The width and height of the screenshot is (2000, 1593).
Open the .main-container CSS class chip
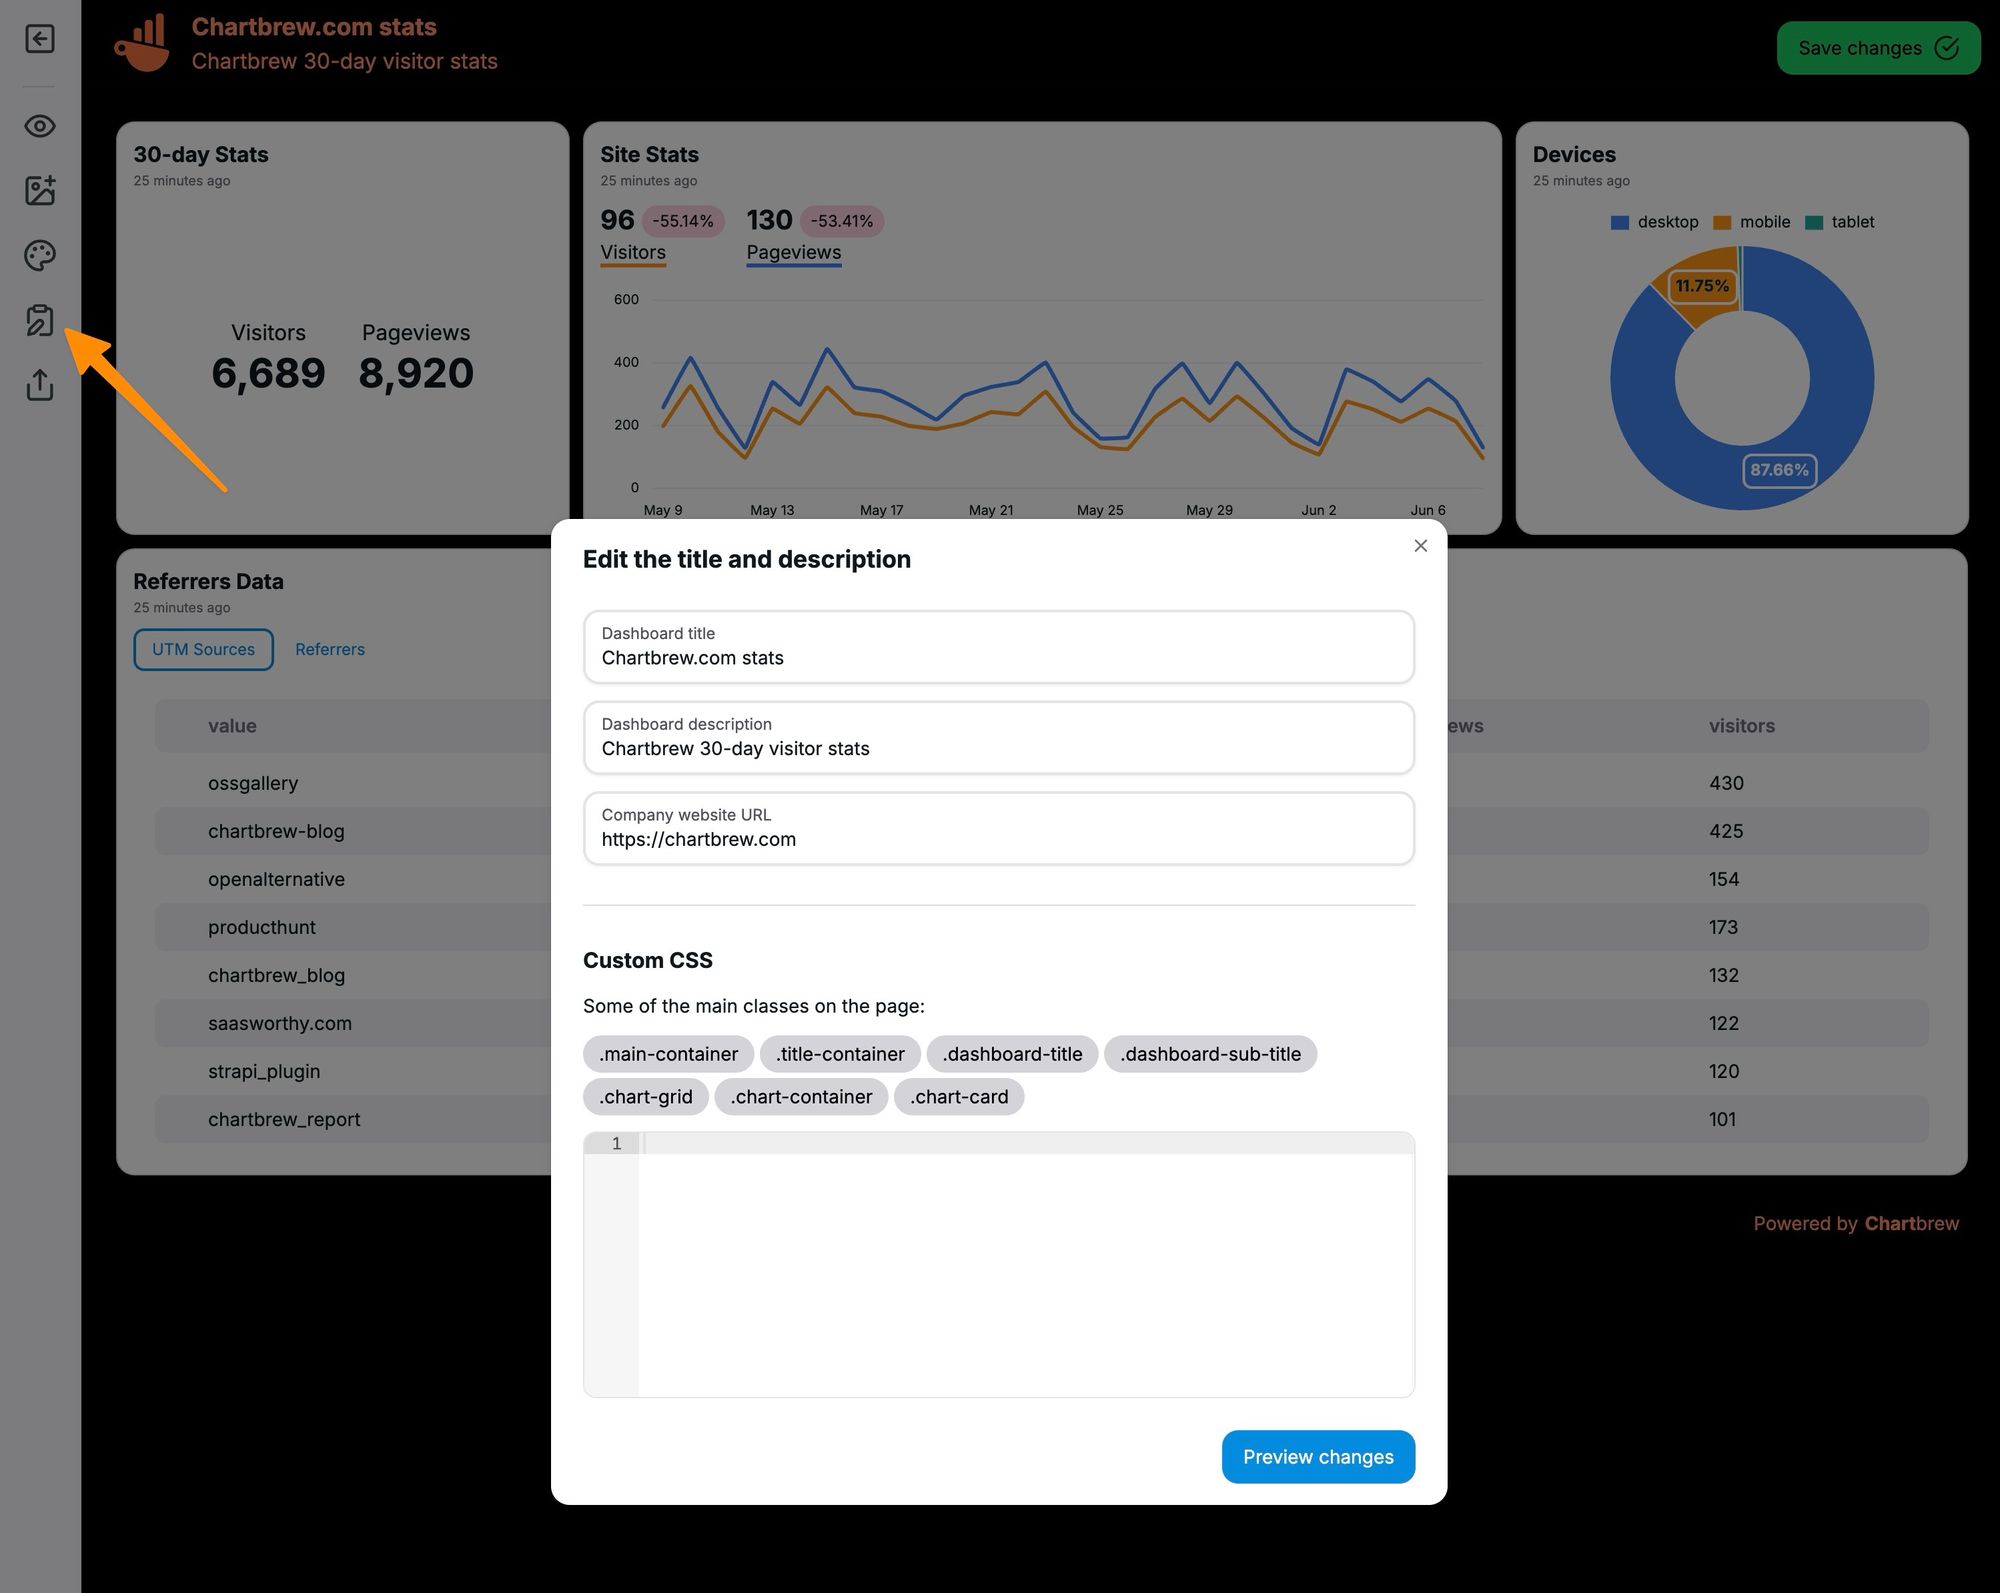667,1053
